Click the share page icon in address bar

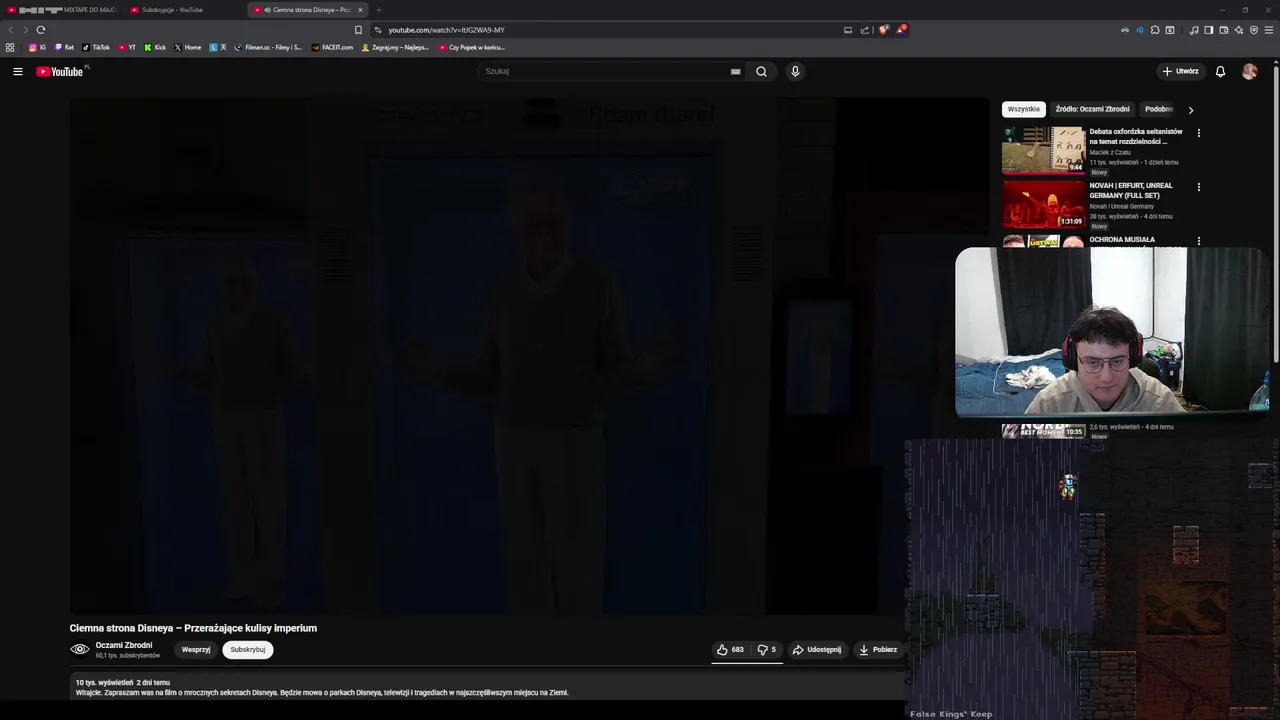[865, 30]
